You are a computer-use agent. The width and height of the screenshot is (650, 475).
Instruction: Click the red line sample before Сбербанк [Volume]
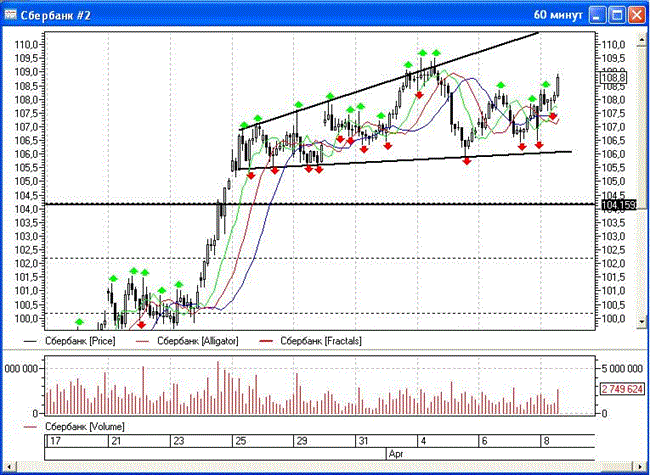pos(30,427)
